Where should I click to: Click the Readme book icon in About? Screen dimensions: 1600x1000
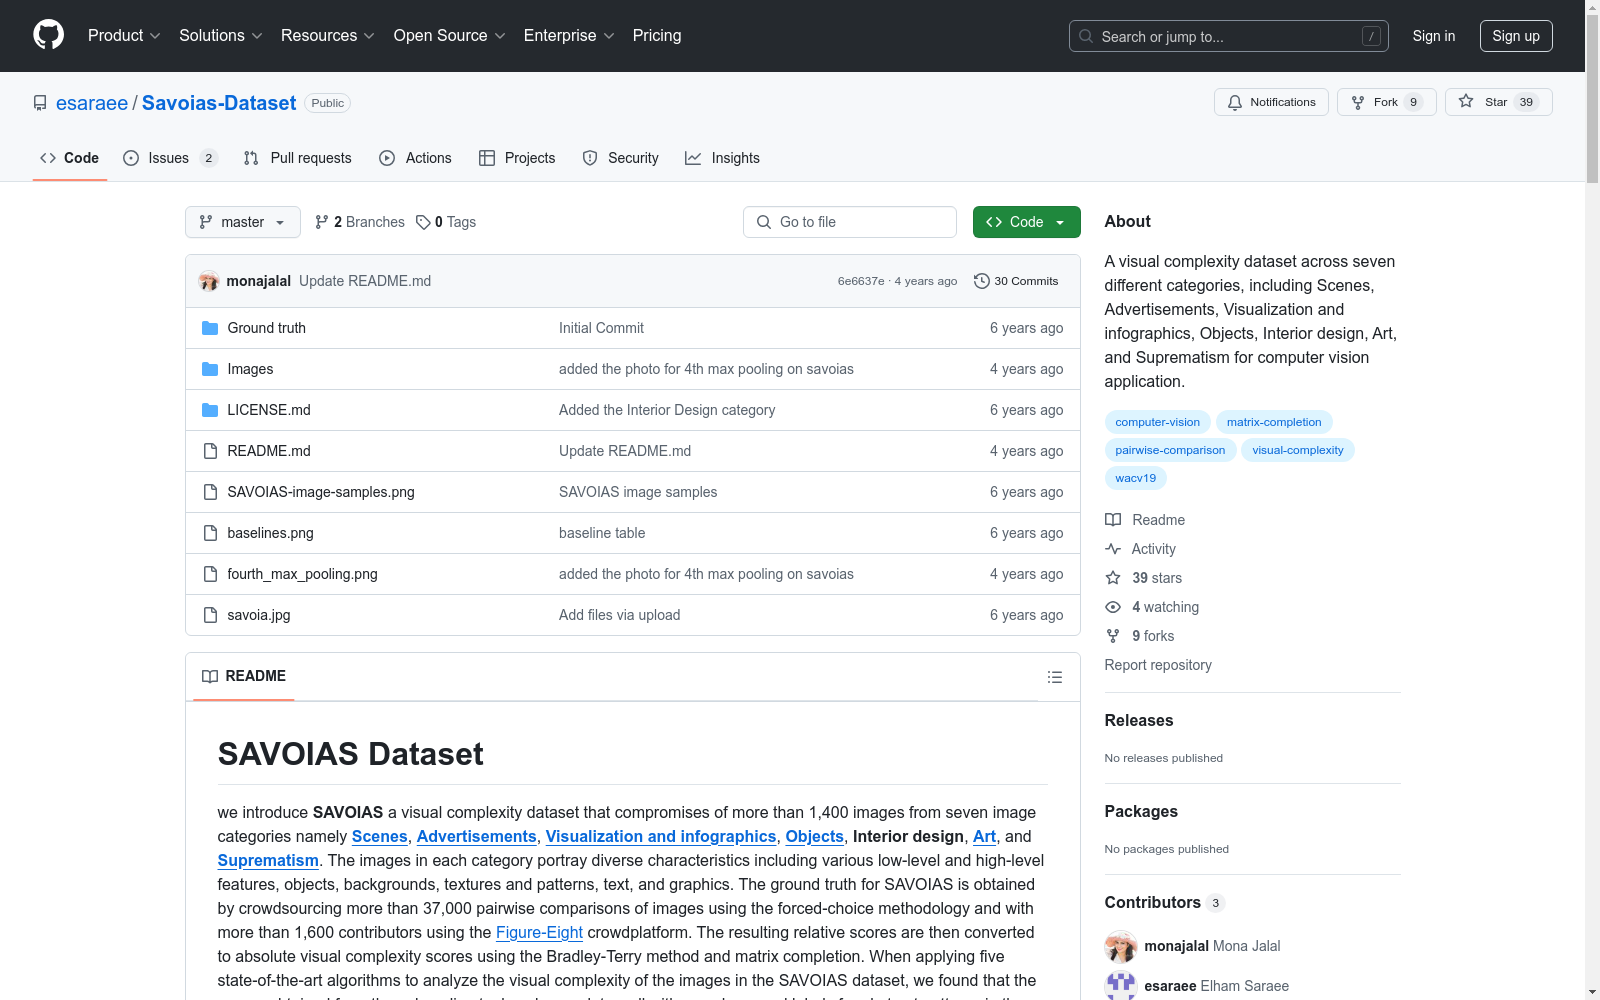[x=1113, y=520]
